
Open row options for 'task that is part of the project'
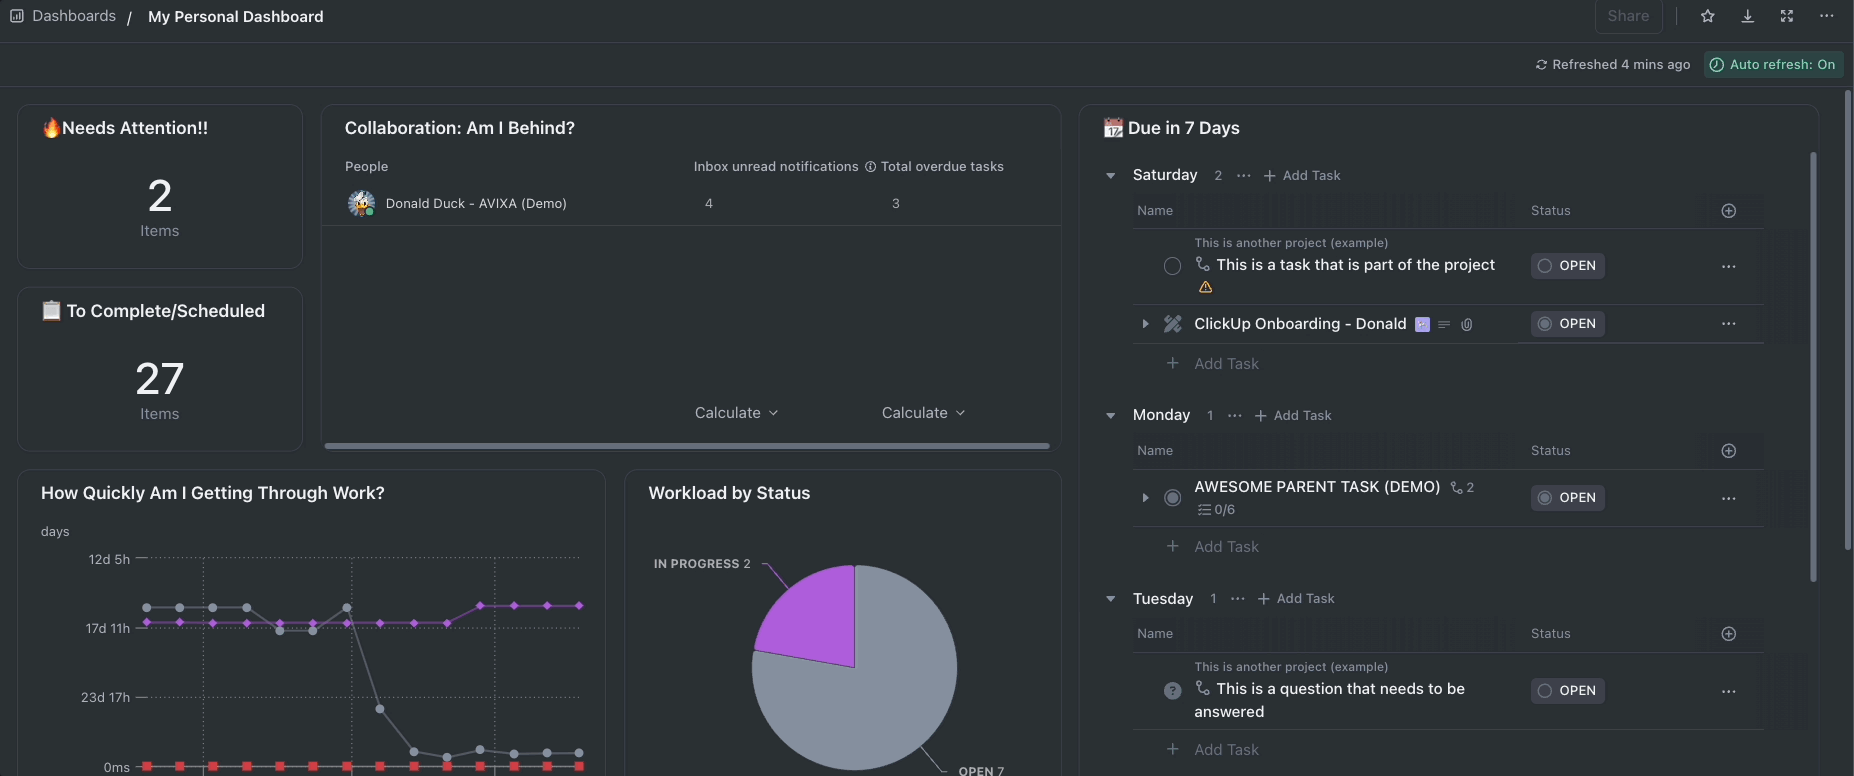click(1729, 267)
